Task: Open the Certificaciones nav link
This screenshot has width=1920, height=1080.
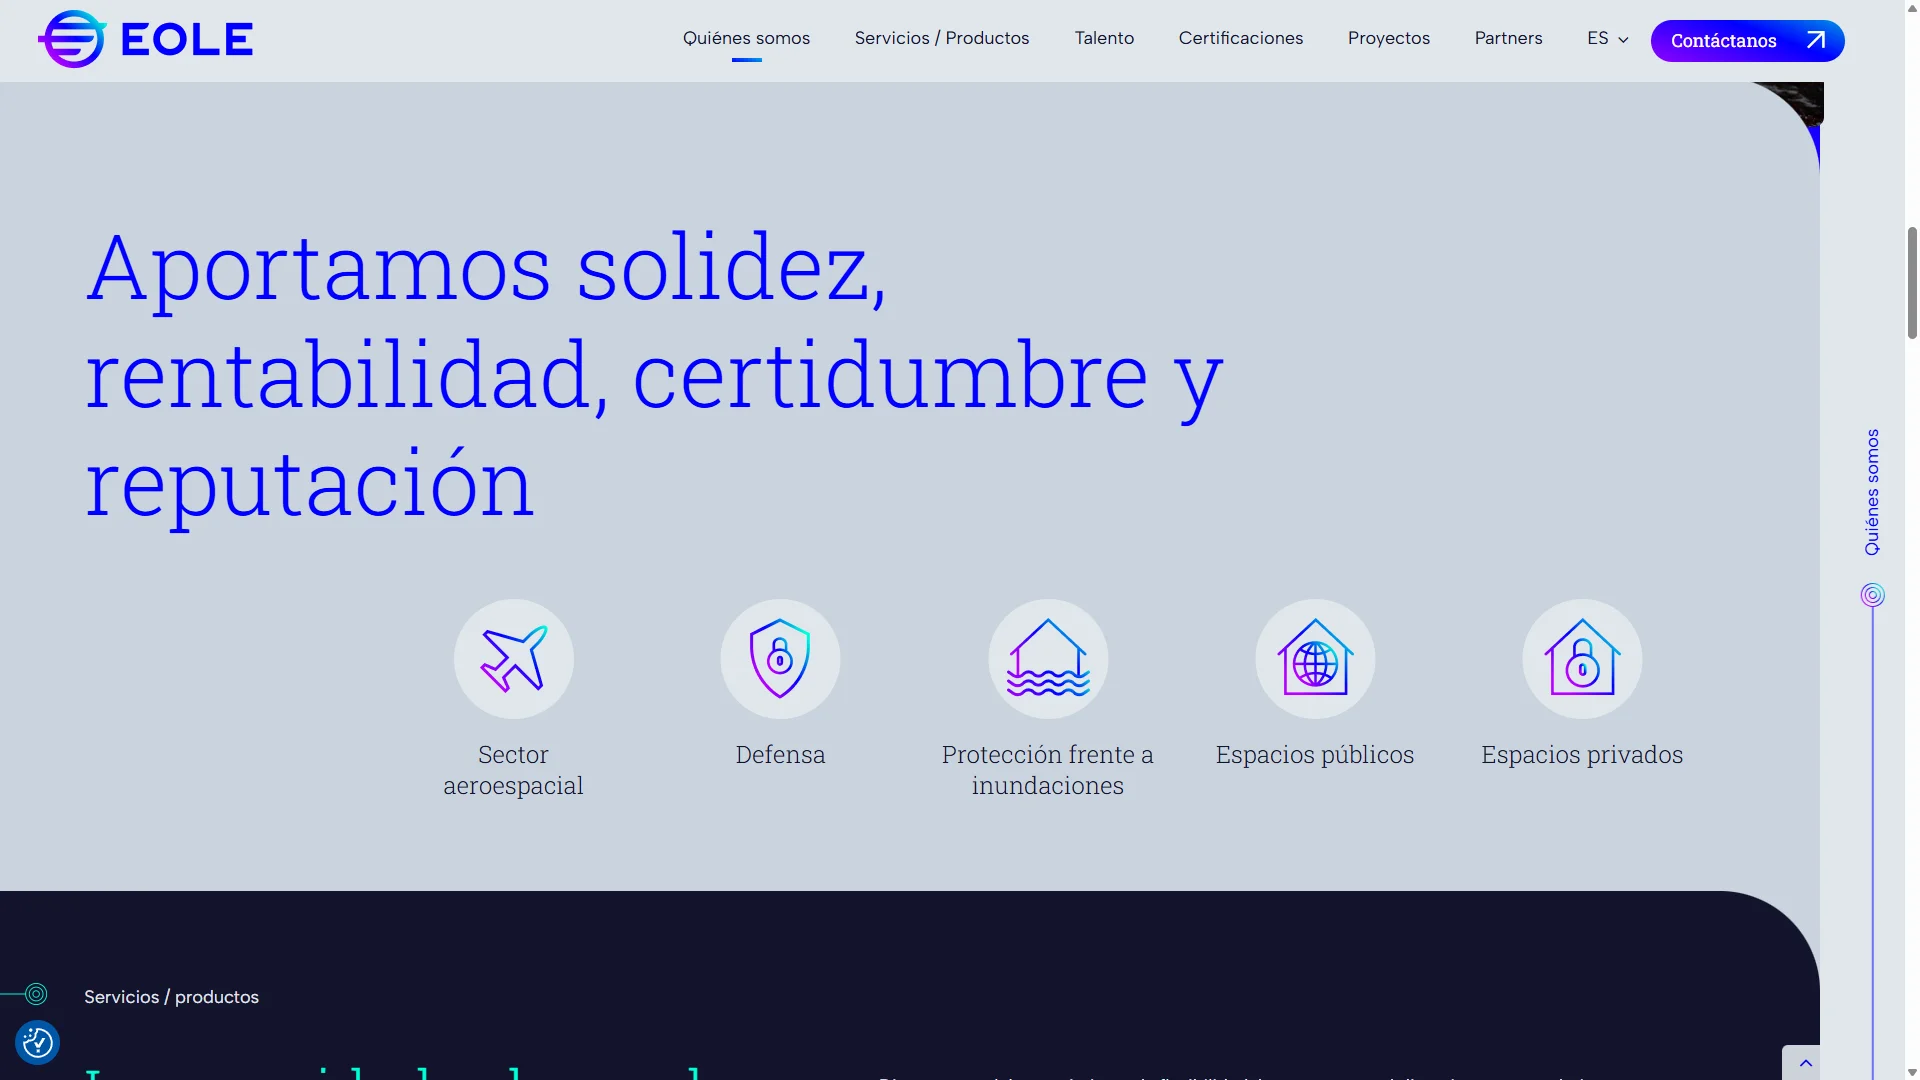Action: pyautogui.click(x=1240, y=38)
